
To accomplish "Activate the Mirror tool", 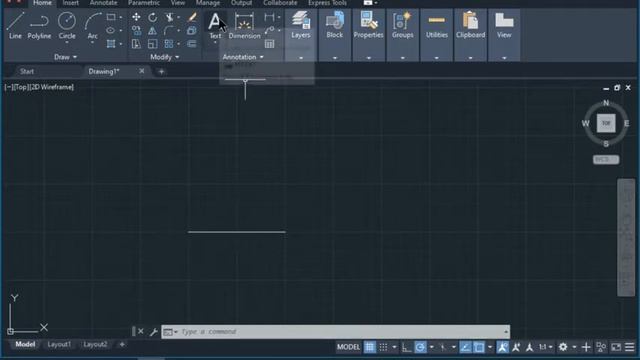I will (152, 31).
